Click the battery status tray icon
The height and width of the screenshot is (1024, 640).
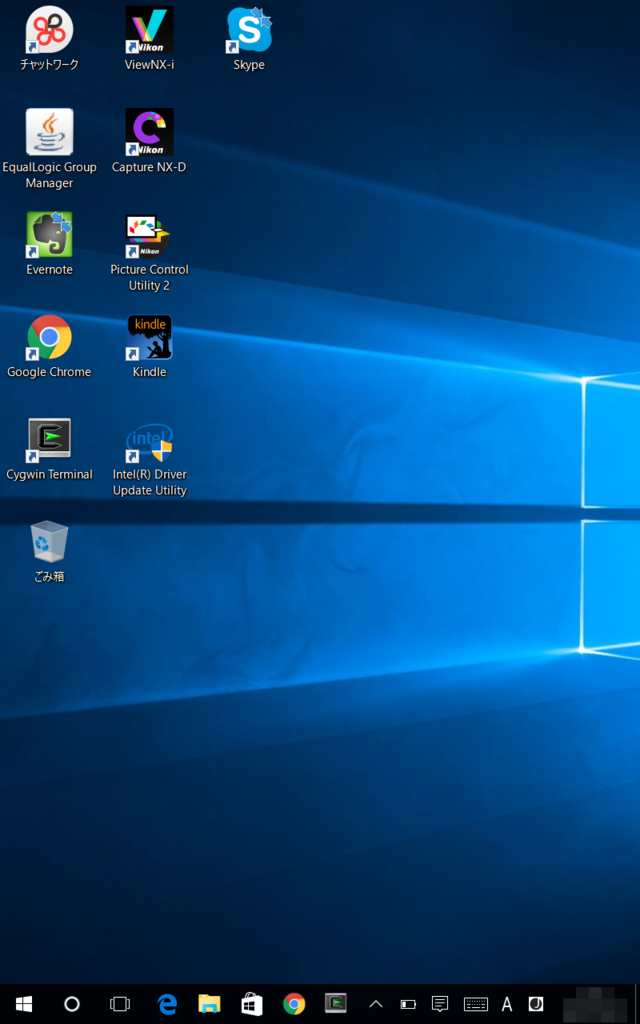point(408,1004)
